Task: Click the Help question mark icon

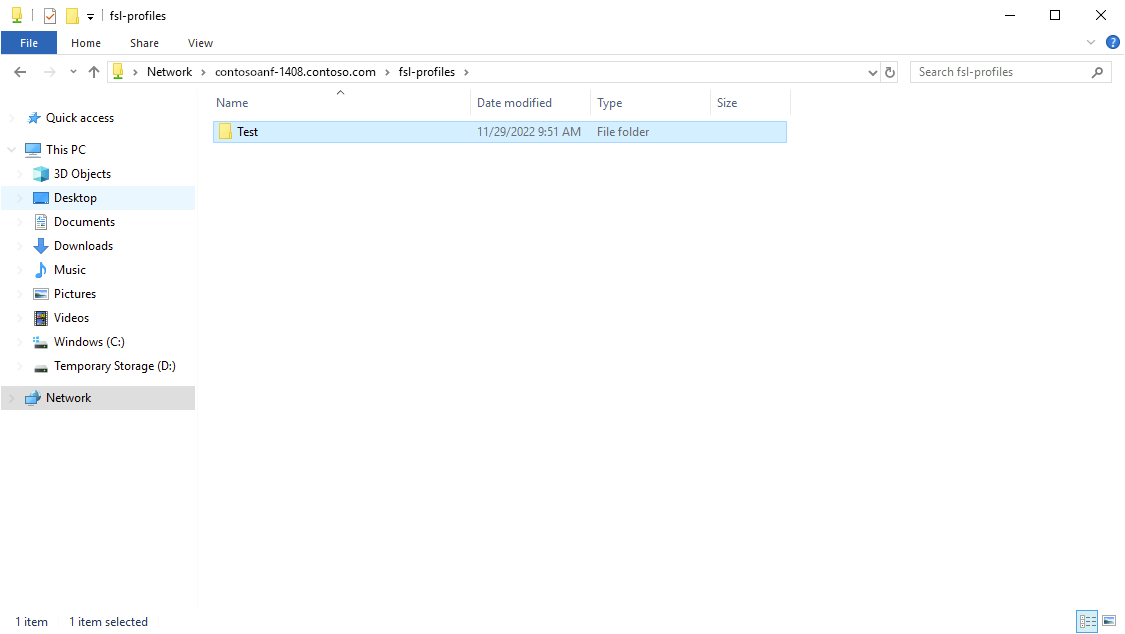Action: [x=1113, y=42]
